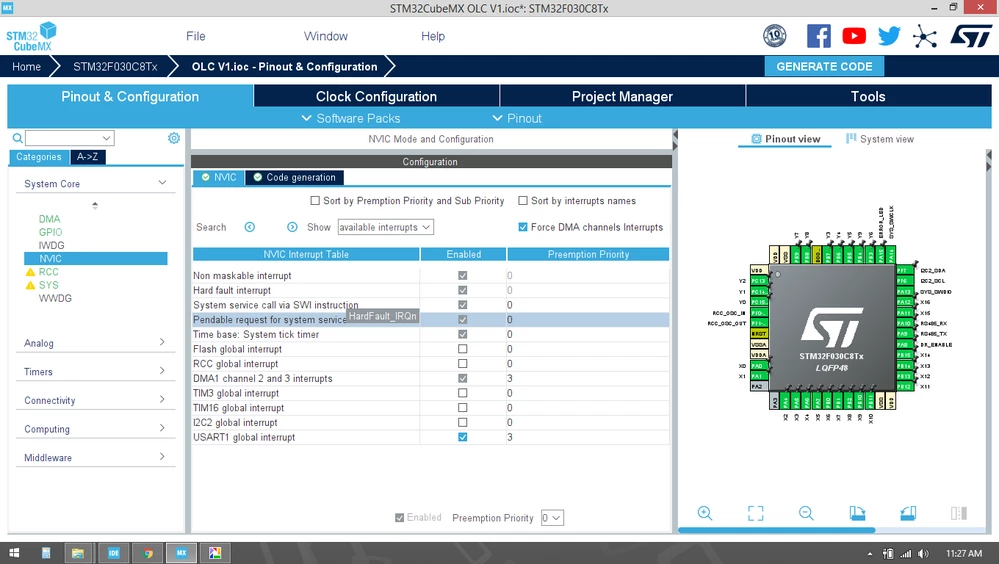Viewport: 999px width, 564px height.
Task: Open the Preemption Priority dropdown at bottom
Action: click(x=552, y=518)
